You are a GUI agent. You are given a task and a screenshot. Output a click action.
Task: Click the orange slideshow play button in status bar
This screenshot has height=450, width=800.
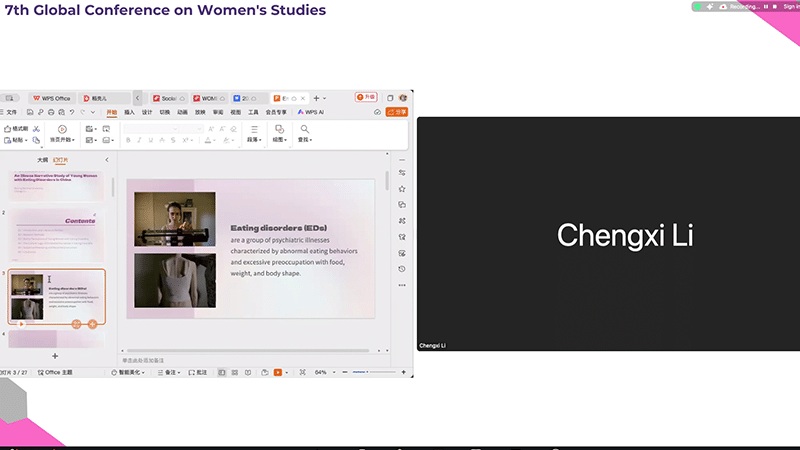click(x=278, y=372)
